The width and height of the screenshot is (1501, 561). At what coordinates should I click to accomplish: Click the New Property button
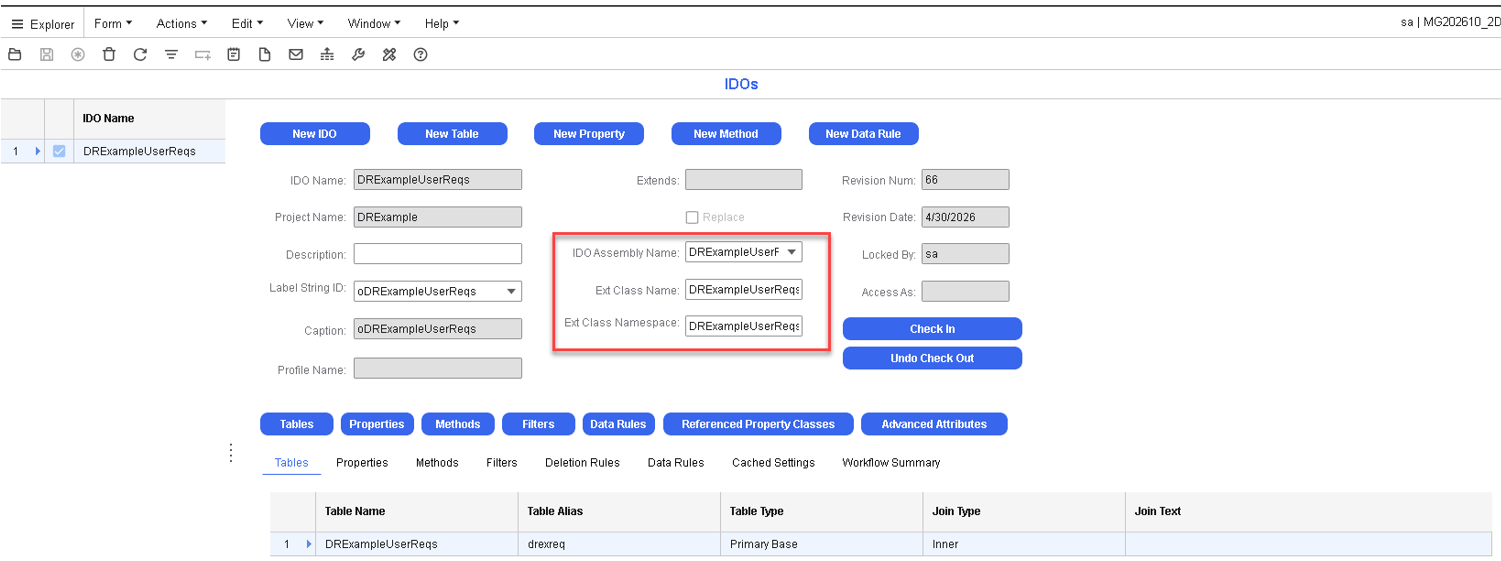point(589,134)
